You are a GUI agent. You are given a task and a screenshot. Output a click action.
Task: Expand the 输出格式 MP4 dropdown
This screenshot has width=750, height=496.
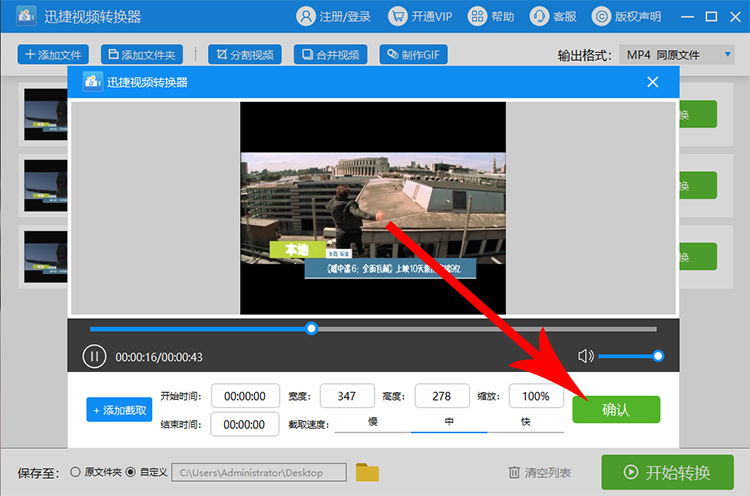pyautogui.click(x=677, y=55)
